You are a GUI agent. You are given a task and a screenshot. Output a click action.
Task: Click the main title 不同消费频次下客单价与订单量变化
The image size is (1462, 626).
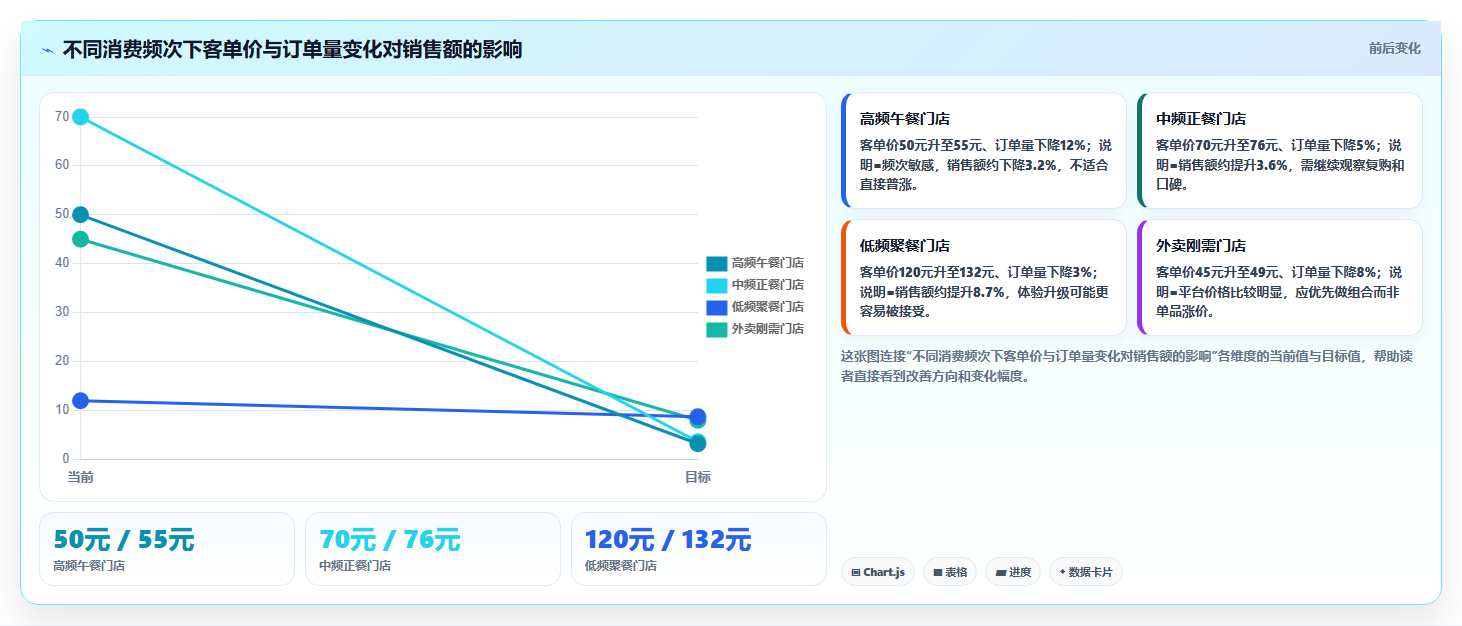click(292, 50)
